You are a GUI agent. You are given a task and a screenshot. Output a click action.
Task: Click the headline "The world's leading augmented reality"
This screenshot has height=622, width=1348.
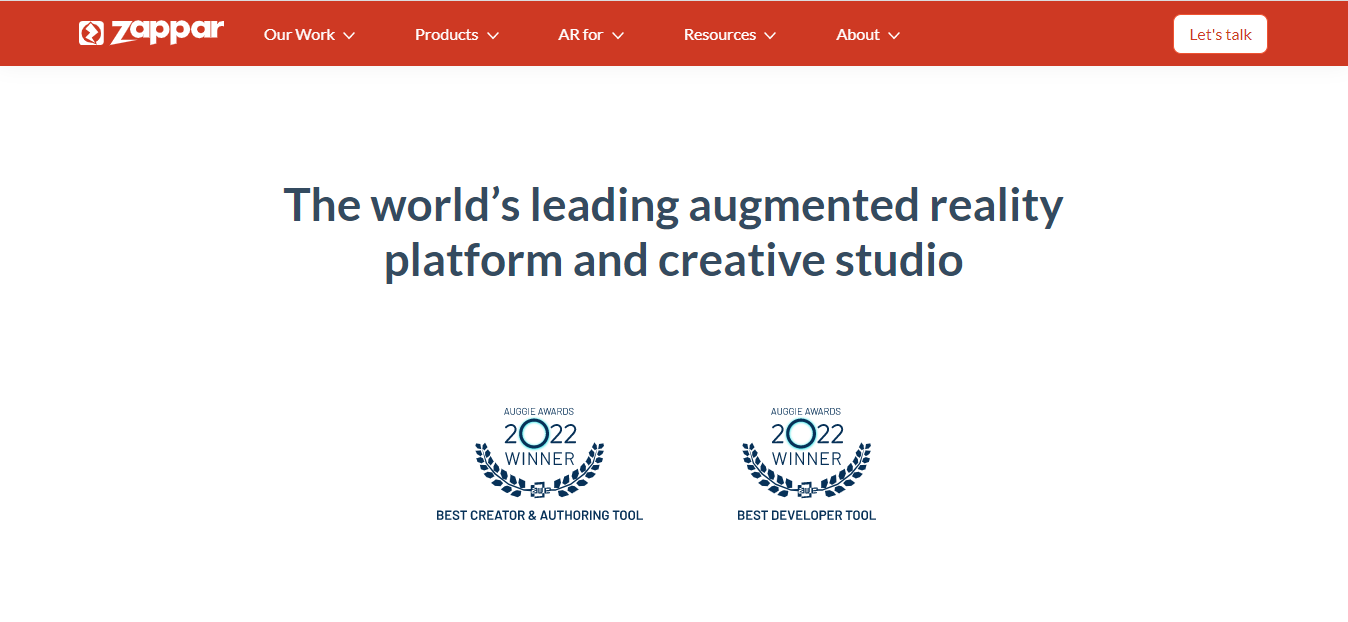point(673,205)
